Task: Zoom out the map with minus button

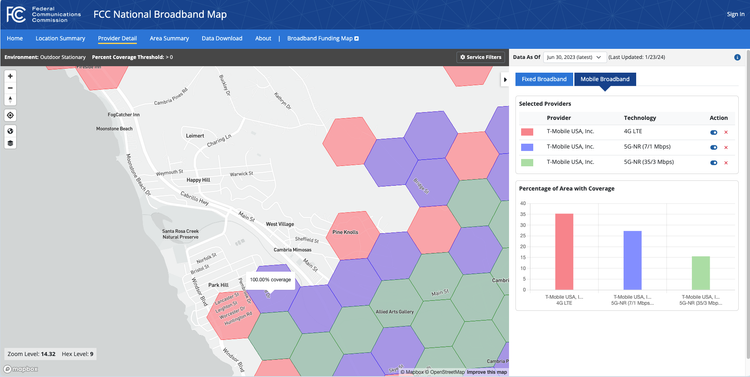Action: click(x=10, y=88)
